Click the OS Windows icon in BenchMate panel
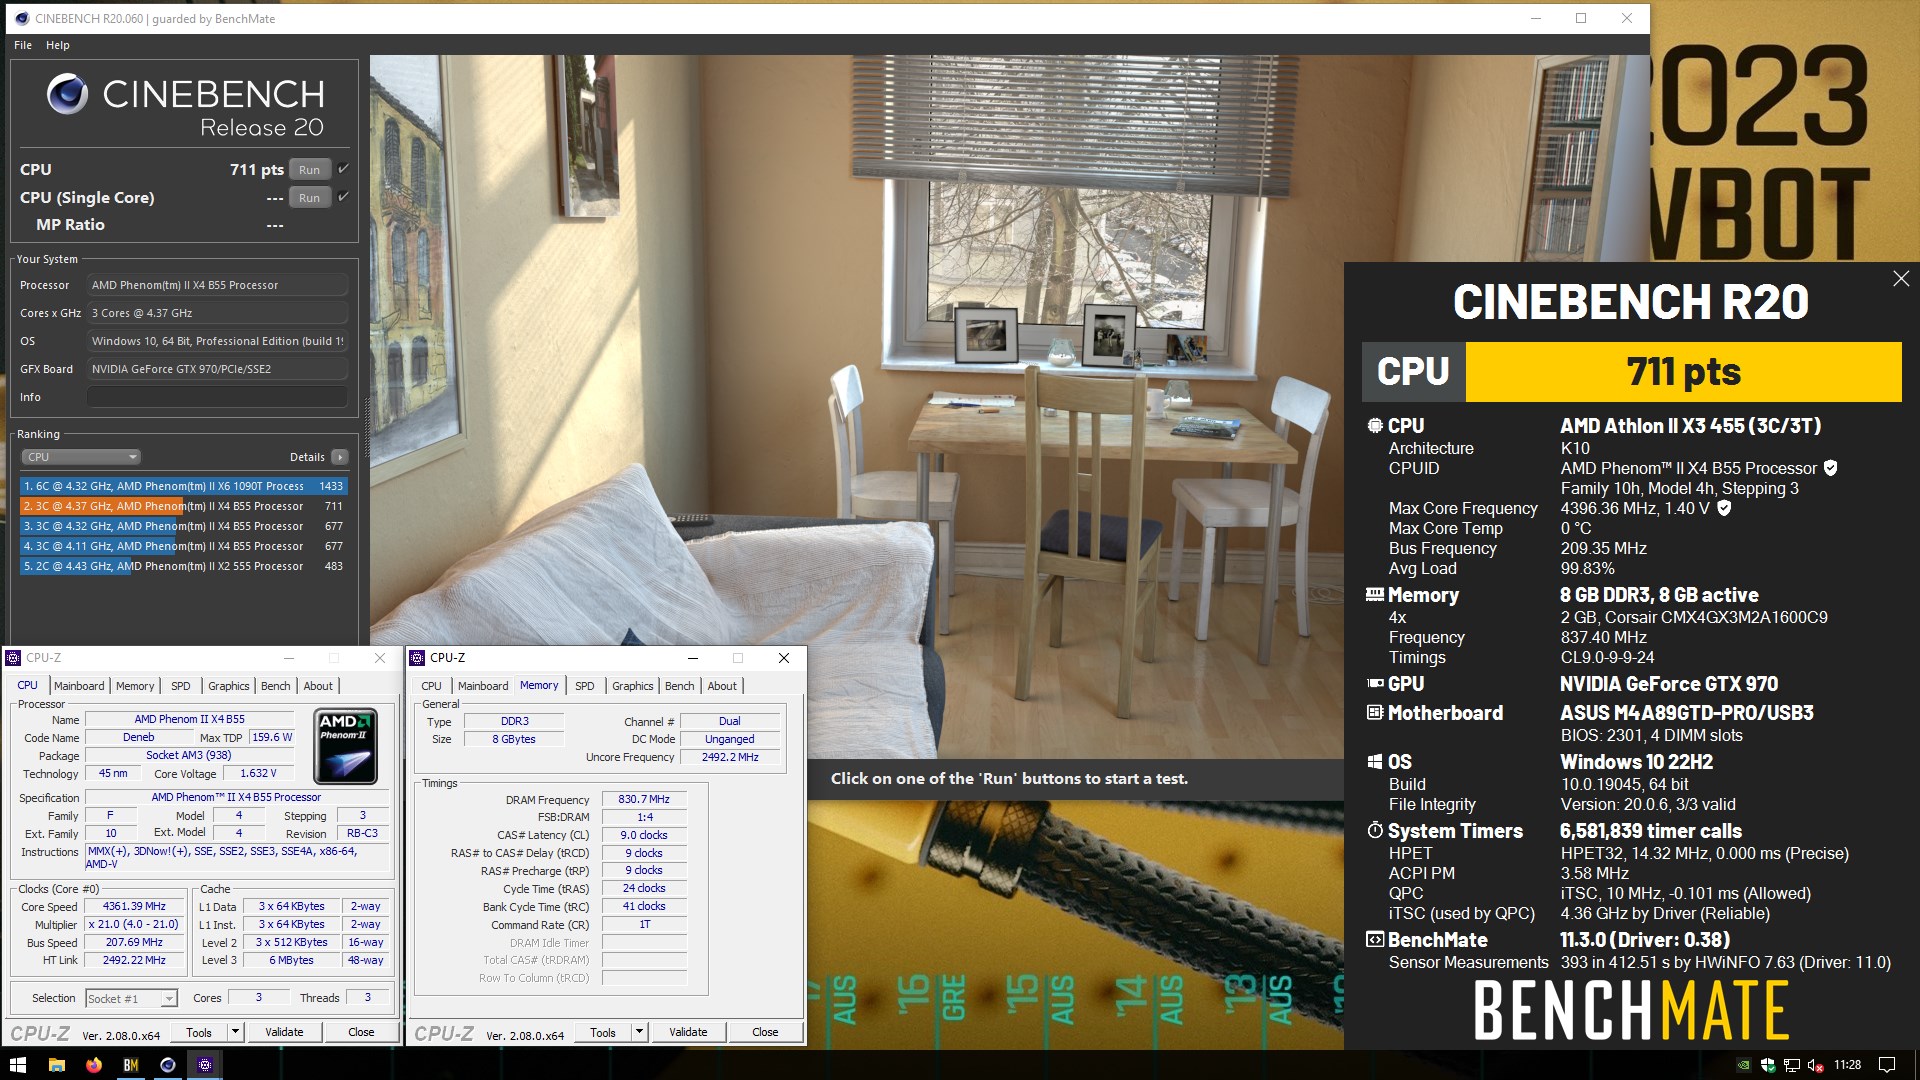 [1375, 762]
